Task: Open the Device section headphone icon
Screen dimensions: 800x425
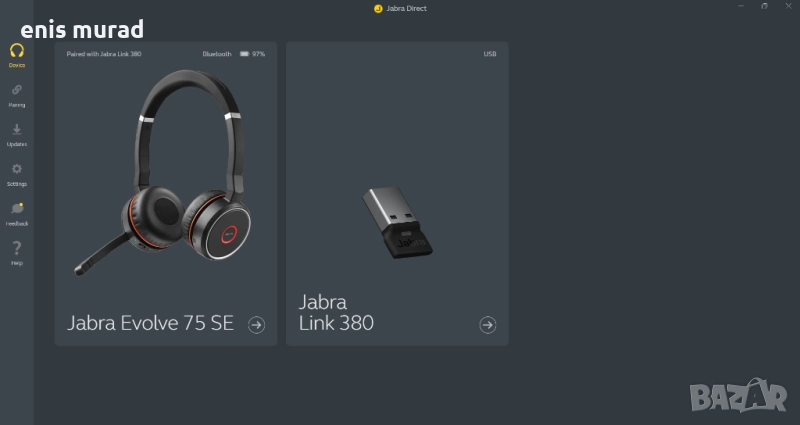Action: click(17, 51)
